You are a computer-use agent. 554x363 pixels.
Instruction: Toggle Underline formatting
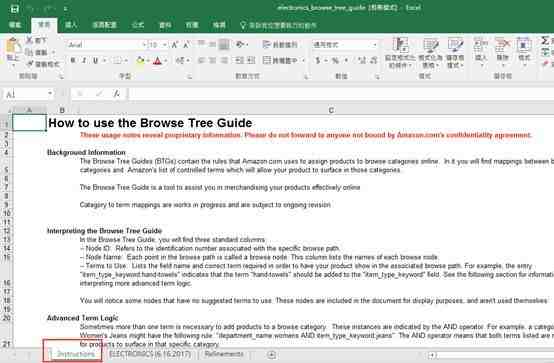pos(95,60)
